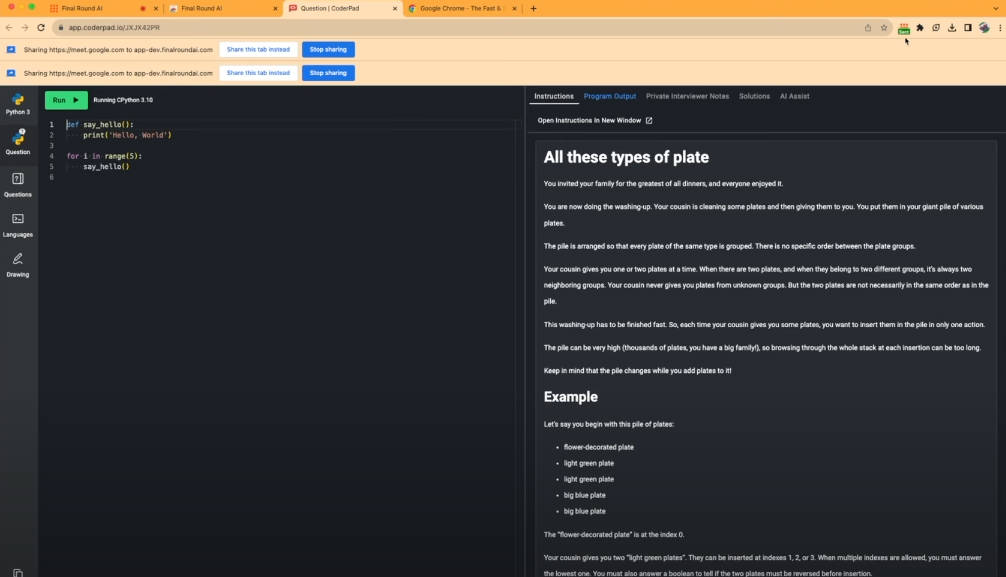Open the Questions panel from the sidebar

18,184
